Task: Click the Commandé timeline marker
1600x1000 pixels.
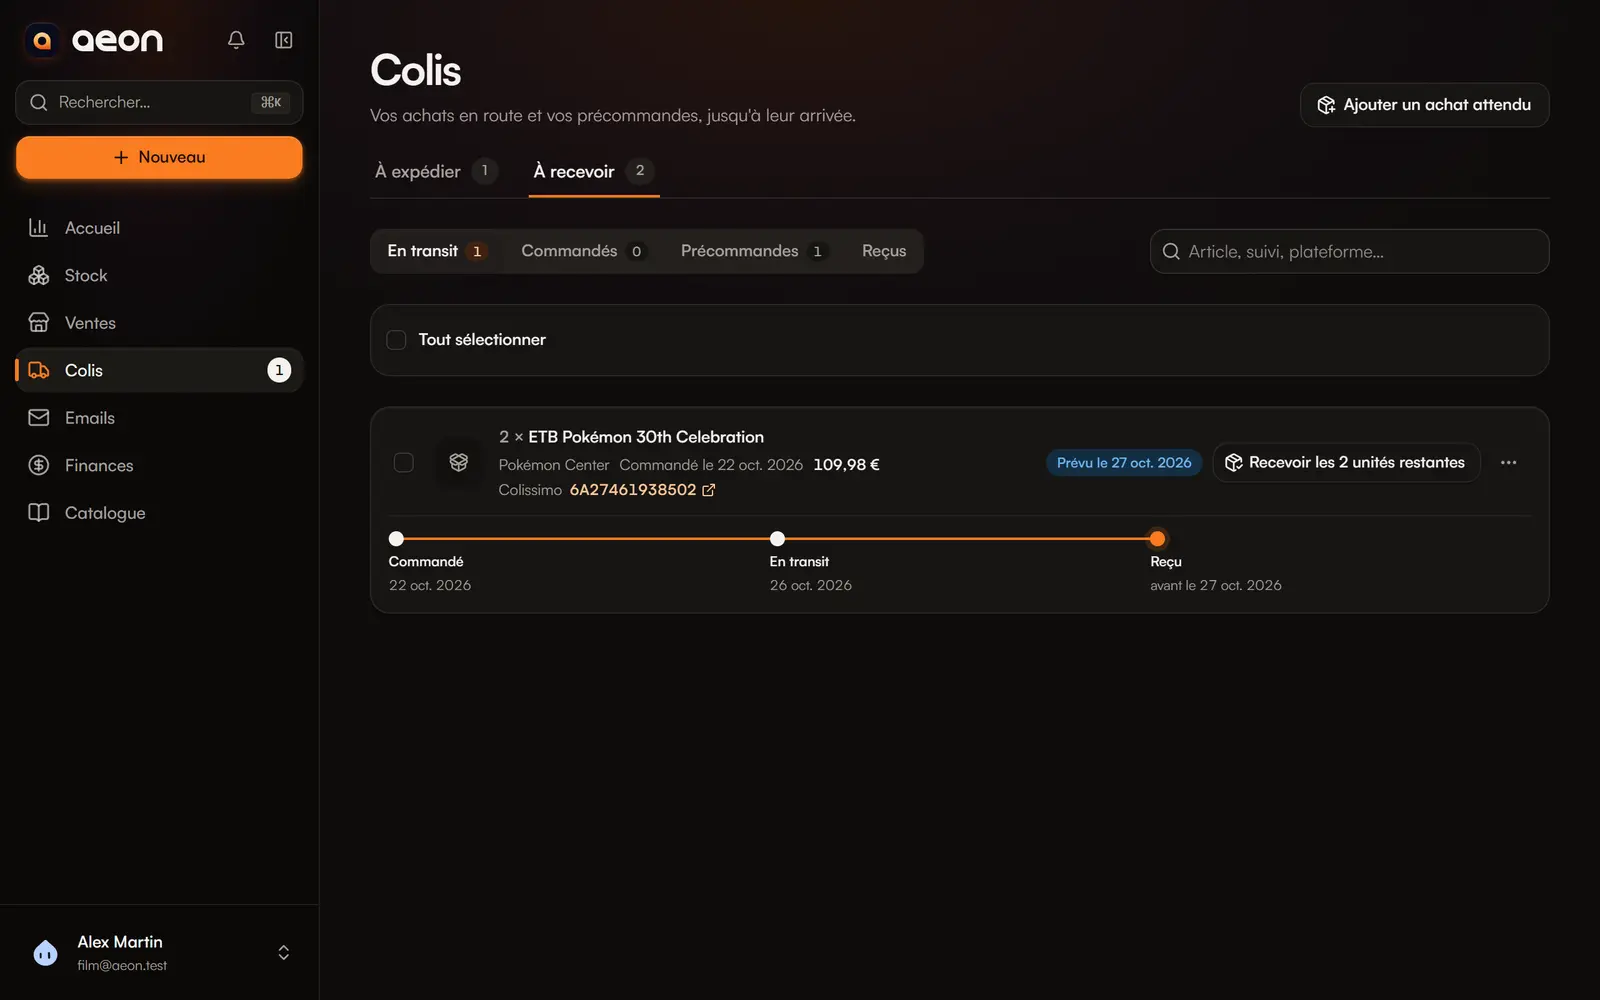Action: click(x=396, y=539)
